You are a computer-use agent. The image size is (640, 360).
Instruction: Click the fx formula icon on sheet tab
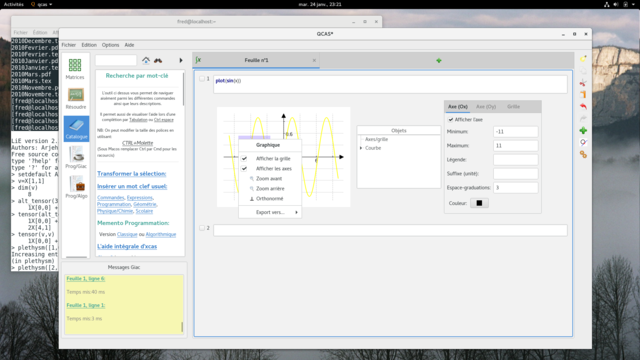coord(198,60)
